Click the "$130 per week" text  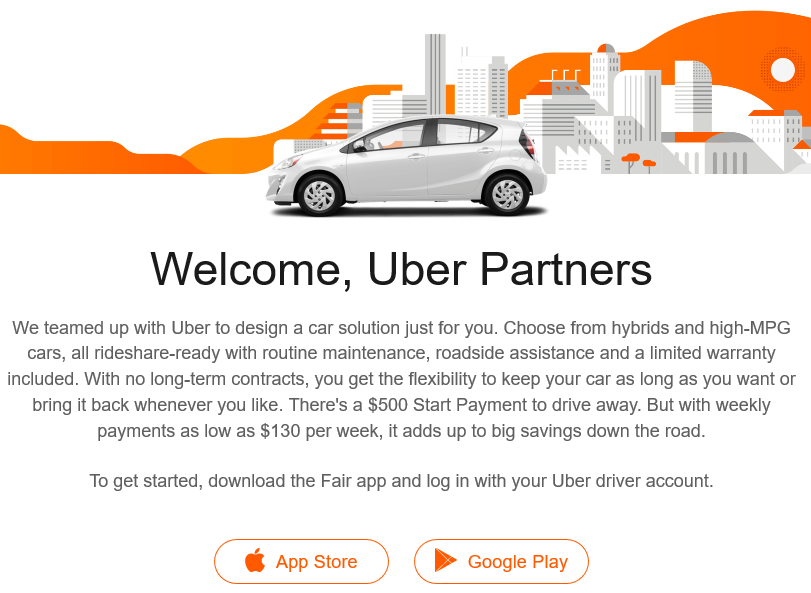[x=319, y=431]
